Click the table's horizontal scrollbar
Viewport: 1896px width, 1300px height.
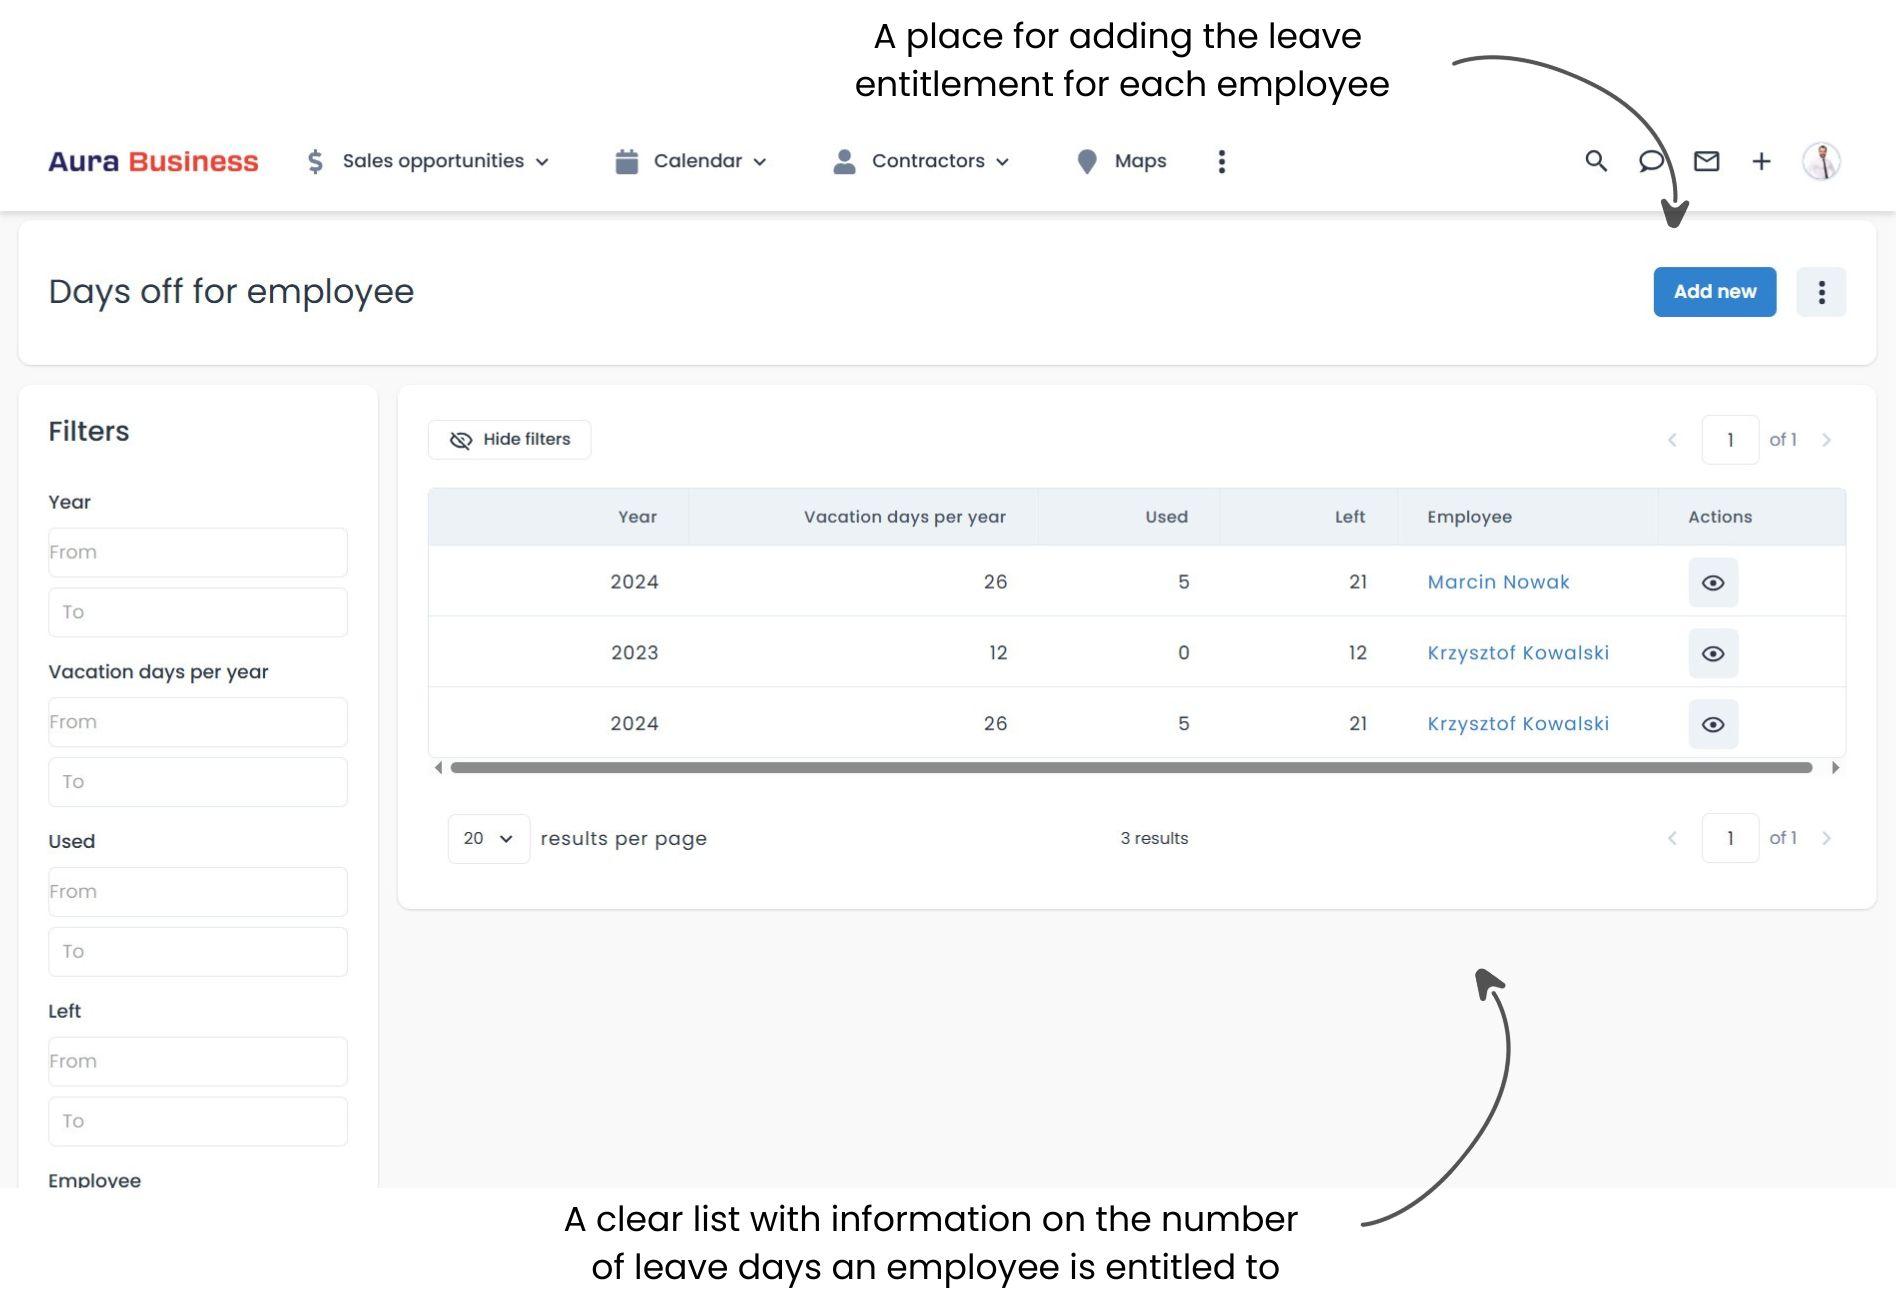tap(1130, 768)
